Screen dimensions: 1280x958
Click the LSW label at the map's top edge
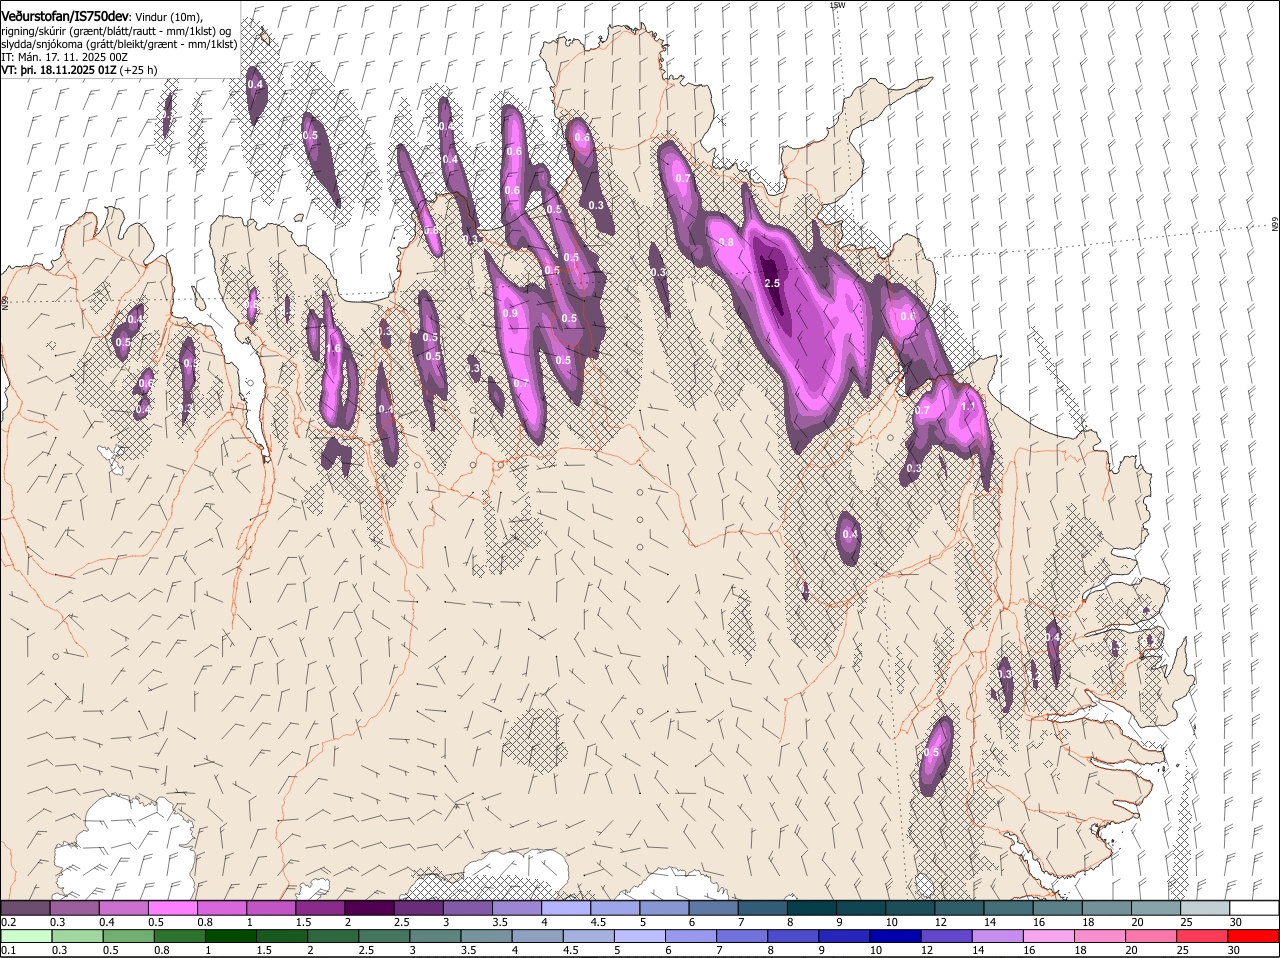[x=838, y=5]
